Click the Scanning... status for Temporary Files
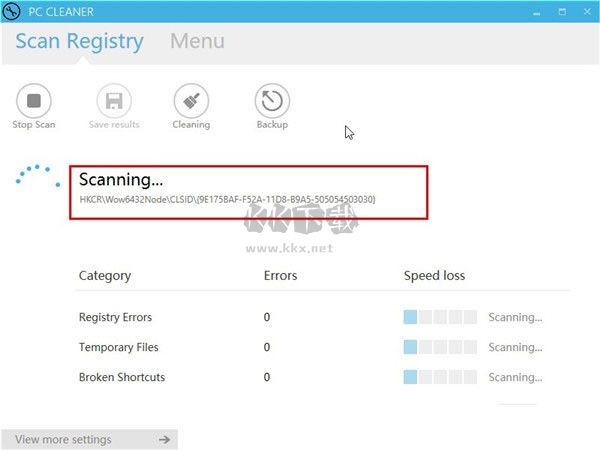Viewport: 600px width, 450px height. [515, 347]
